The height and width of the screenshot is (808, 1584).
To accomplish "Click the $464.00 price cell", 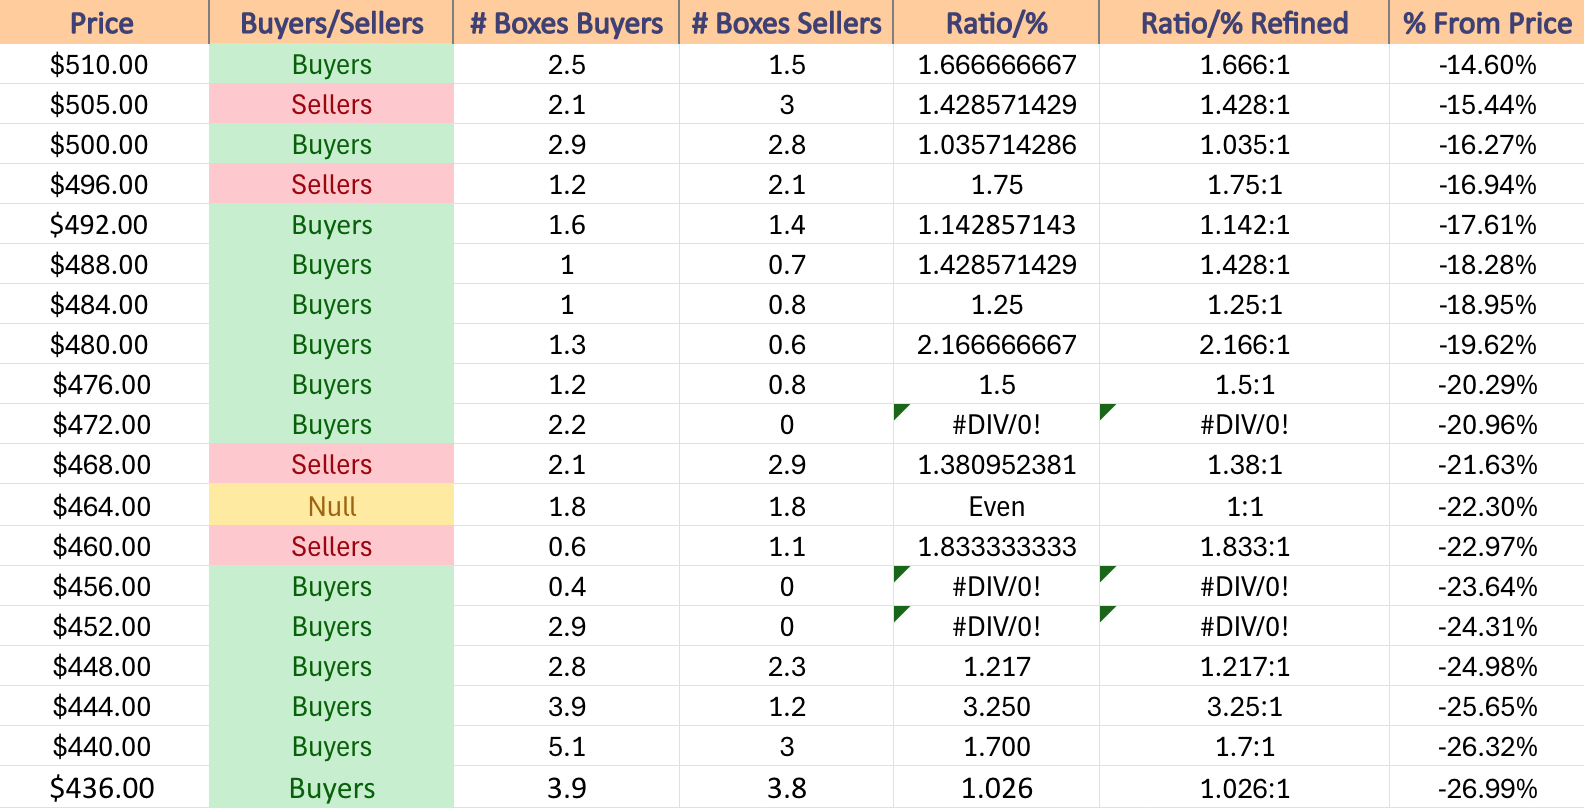I will [x=104, y=506].
